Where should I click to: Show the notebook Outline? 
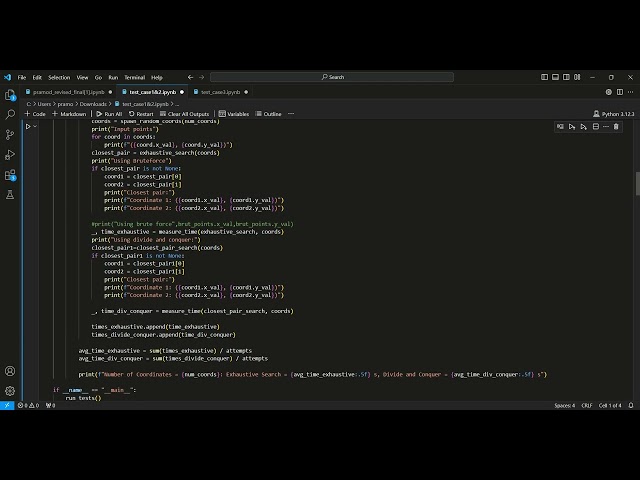tap(268, 114)
